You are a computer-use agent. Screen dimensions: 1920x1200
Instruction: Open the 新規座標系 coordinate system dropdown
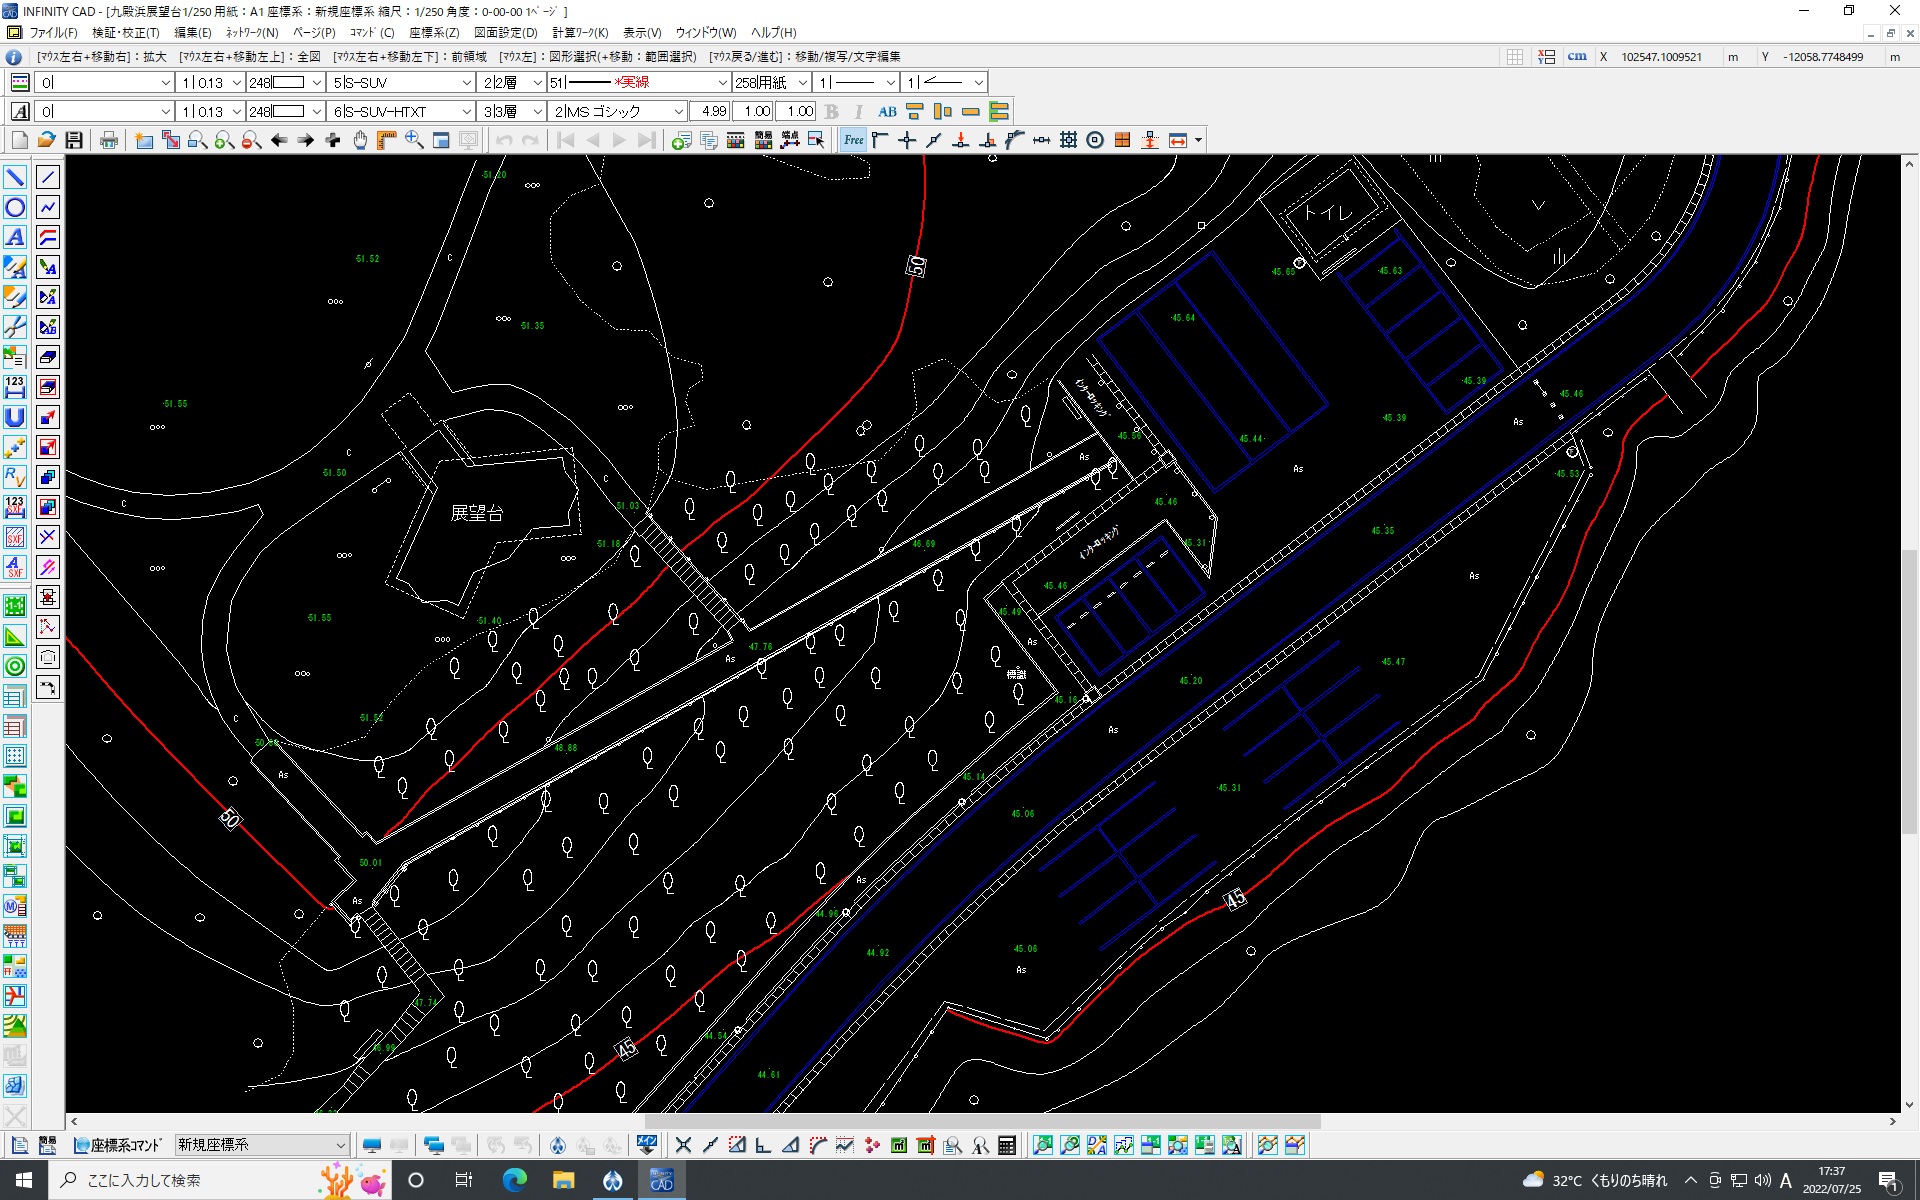point(262,1145)
